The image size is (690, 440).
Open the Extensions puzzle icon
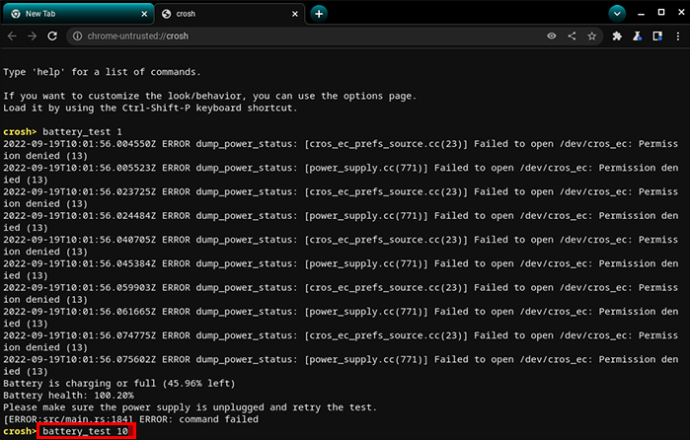pyautogui.click(x=617, y=36)
